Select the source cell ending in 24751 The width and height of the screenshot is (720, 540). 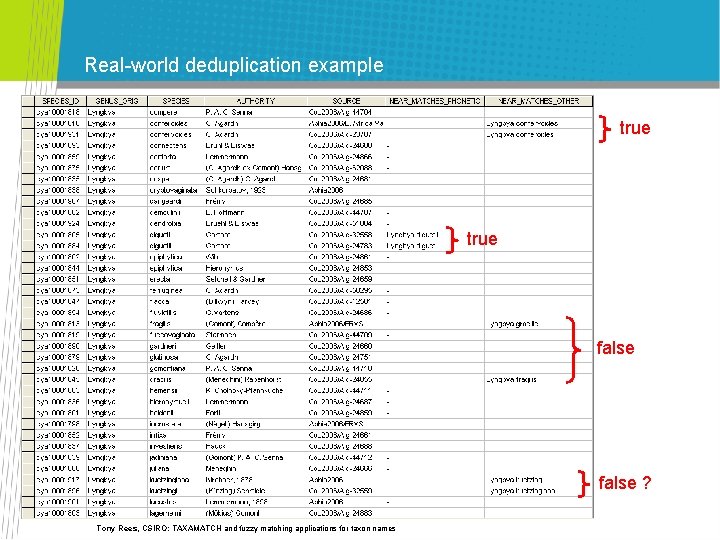(346, 357)
